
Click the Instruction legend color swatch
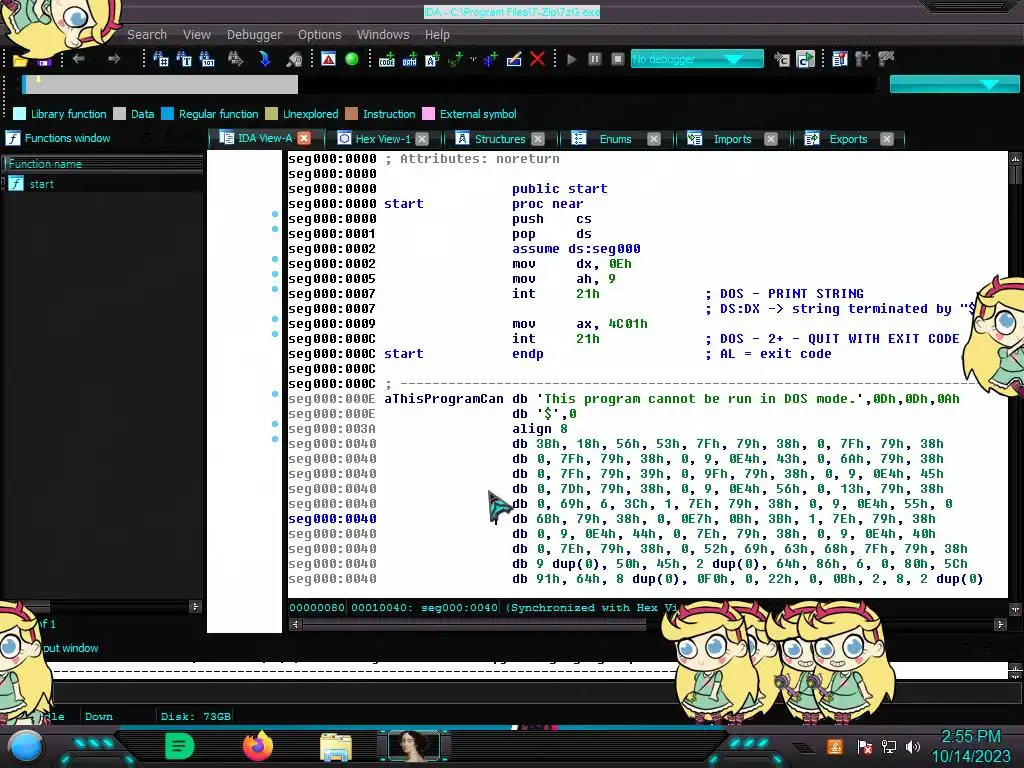click(351, 114)
